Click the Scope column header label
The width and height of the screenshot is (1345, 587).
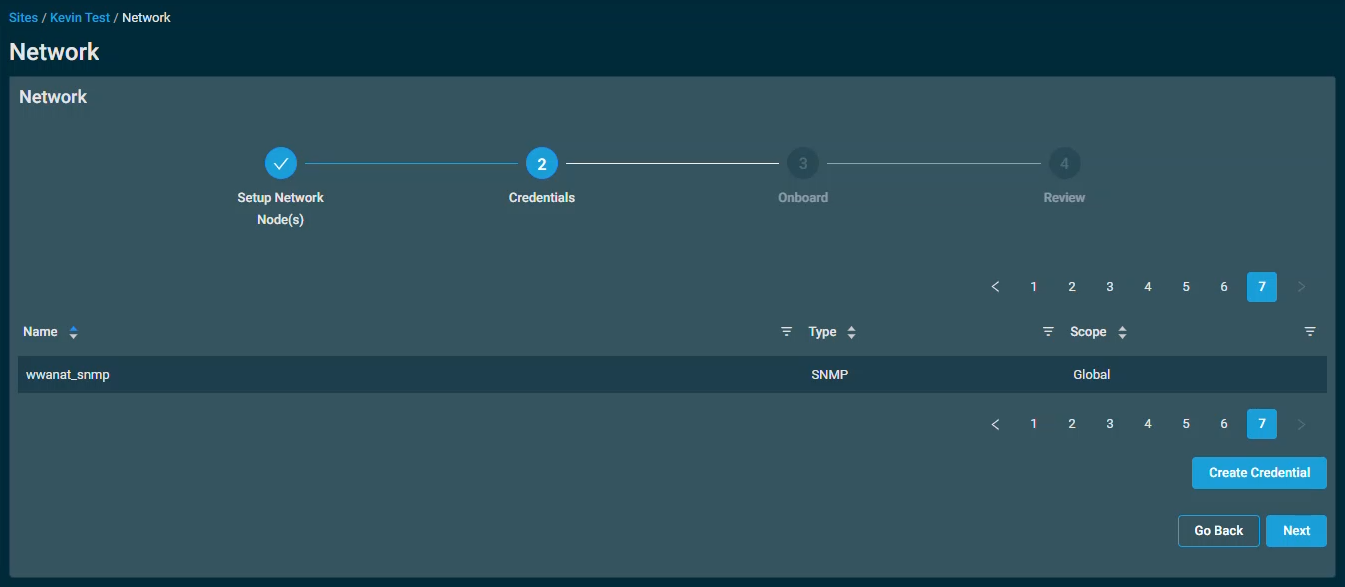1089,332
